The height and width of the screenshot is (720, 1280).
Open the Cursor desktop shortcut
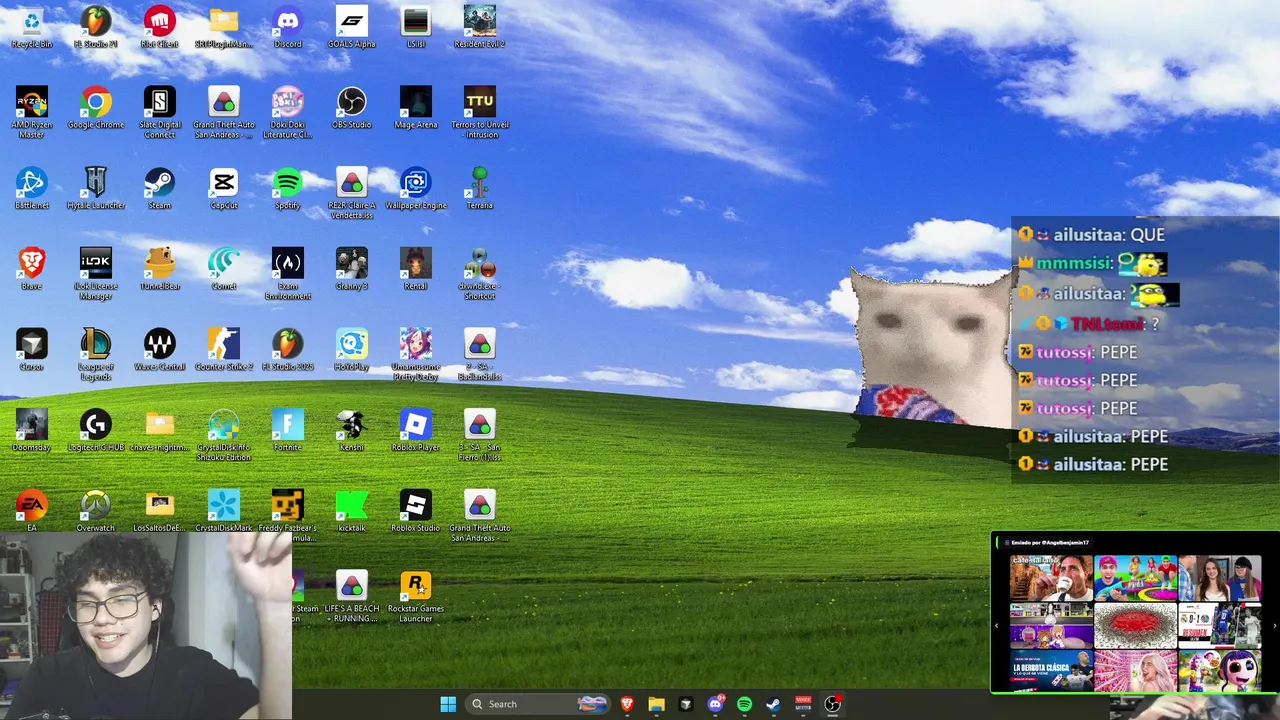31,350
